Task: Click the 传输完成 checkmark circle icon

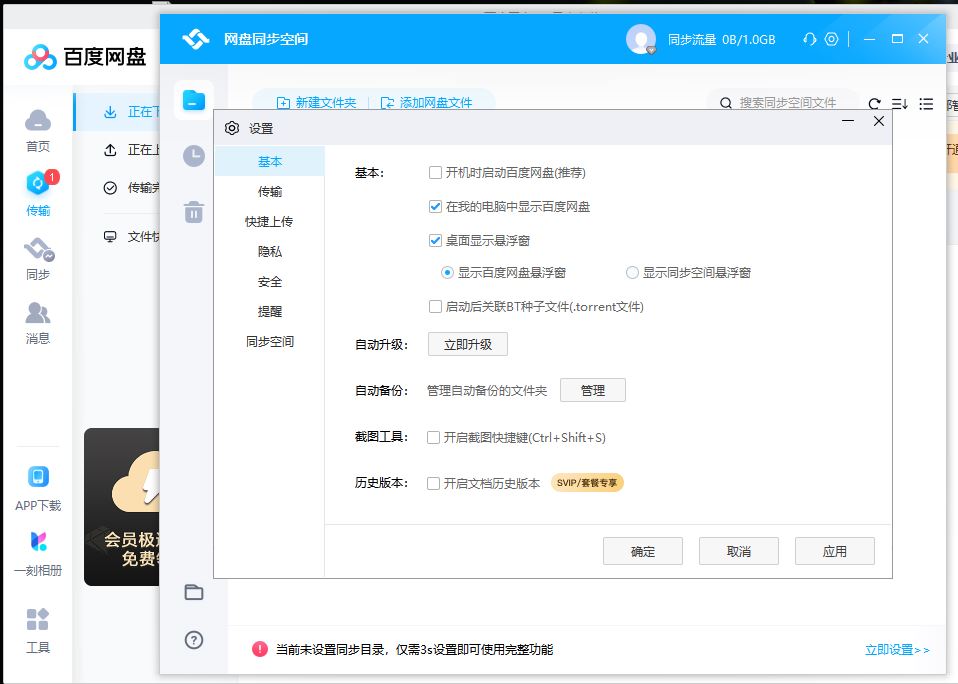Action: point(110,187)
